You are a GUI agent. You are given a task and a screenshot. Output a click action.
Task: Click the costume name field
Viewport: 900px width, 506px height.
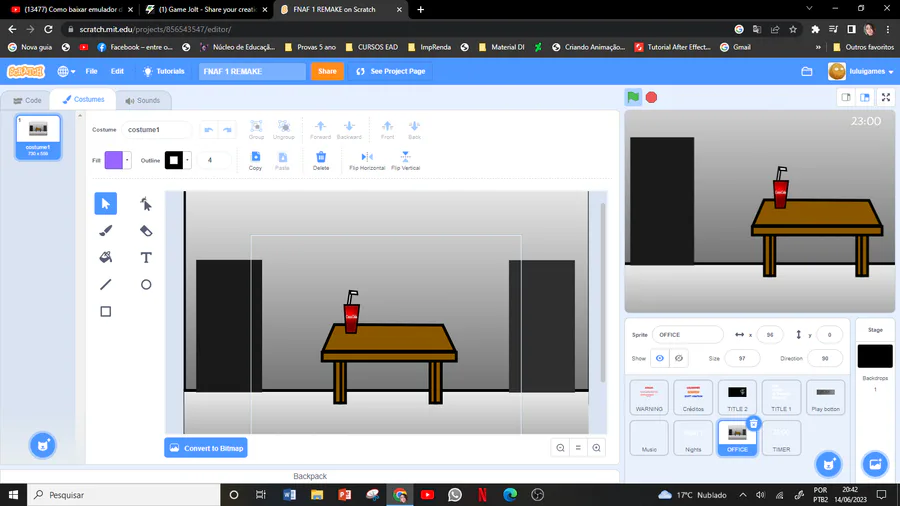coord(157,130)
